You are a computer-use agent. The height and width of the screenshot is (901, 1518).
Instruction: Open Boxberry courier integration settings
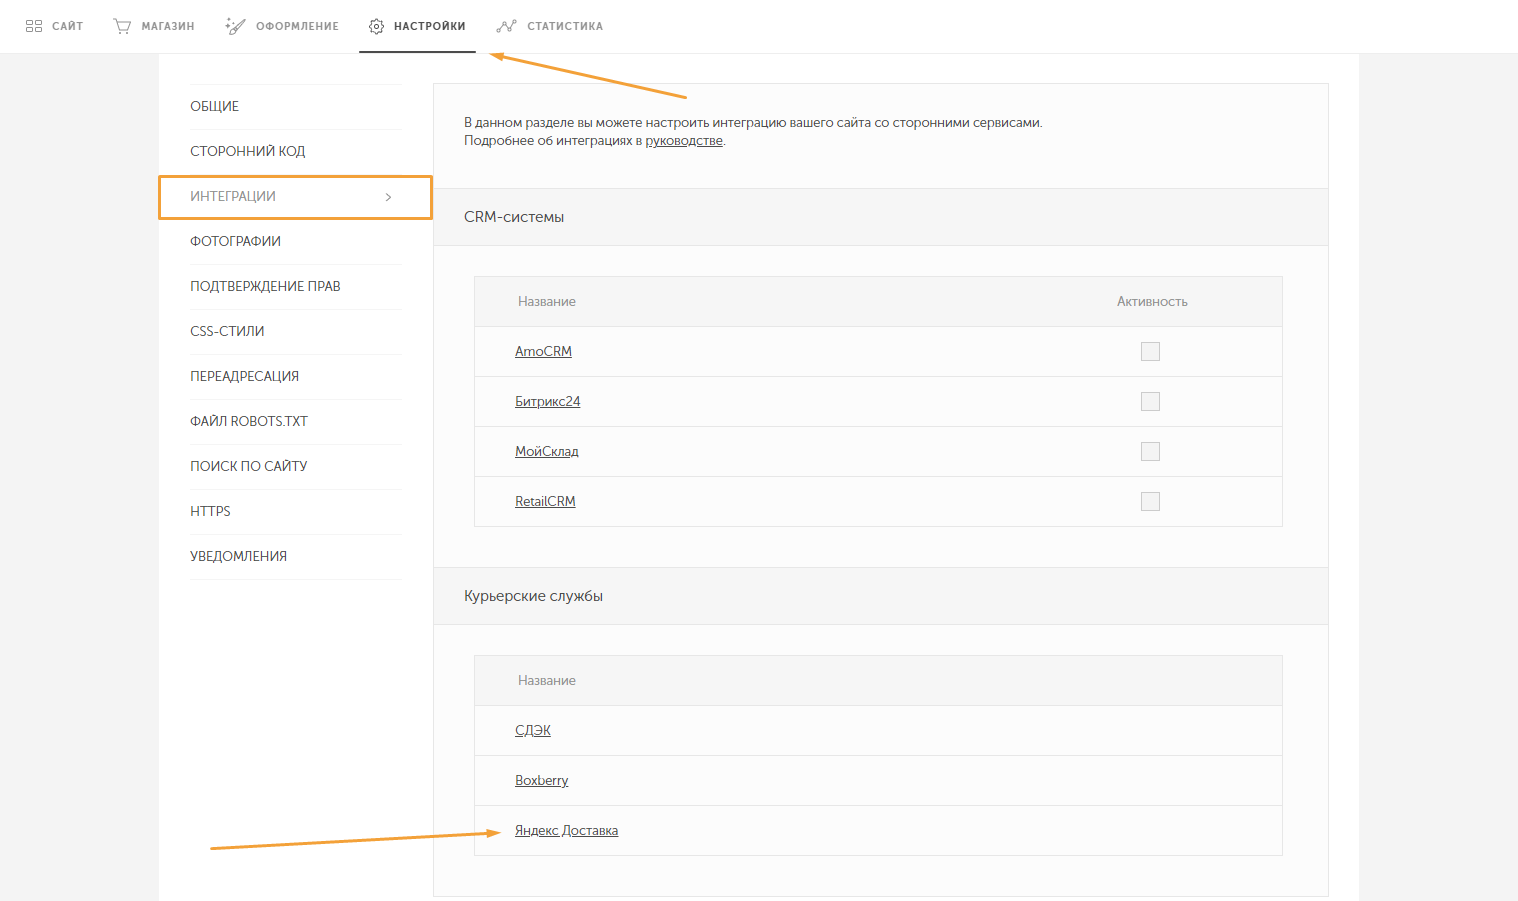541,780
